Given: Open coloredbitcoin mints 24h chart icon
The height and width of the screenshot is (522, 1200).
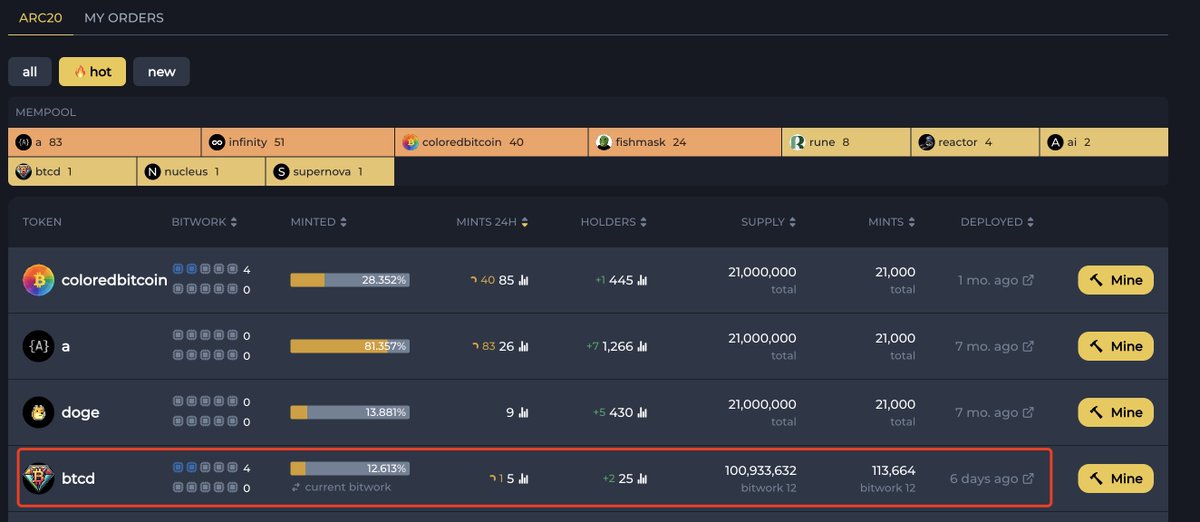Looking at the screenshot, I should (523, 281).
